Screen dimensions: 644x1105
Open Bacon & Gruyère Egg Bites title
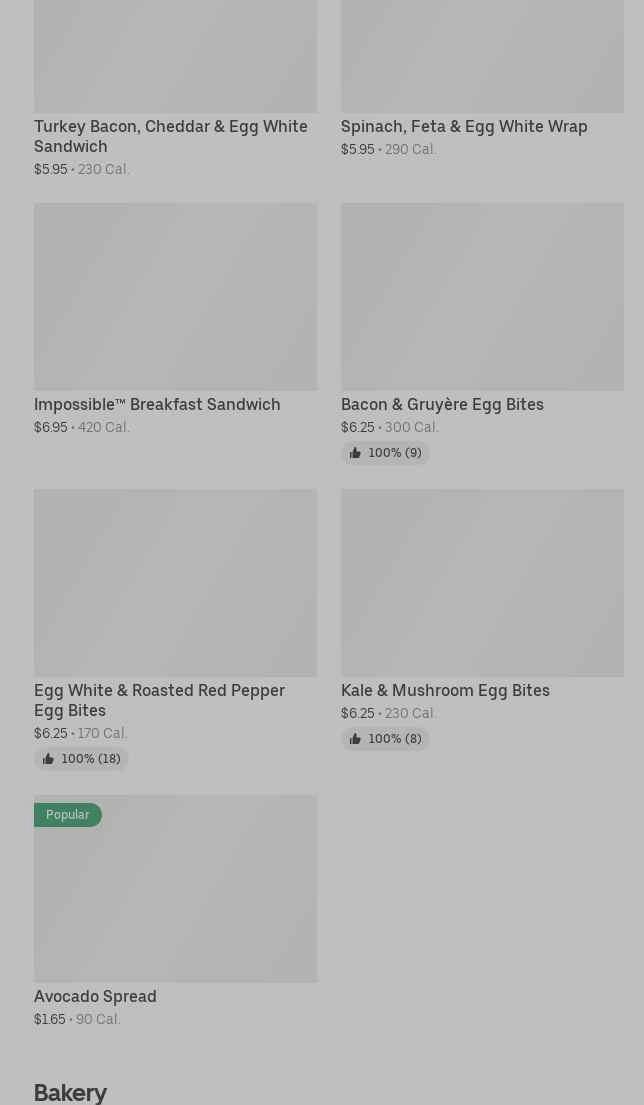tap(442, 405)
